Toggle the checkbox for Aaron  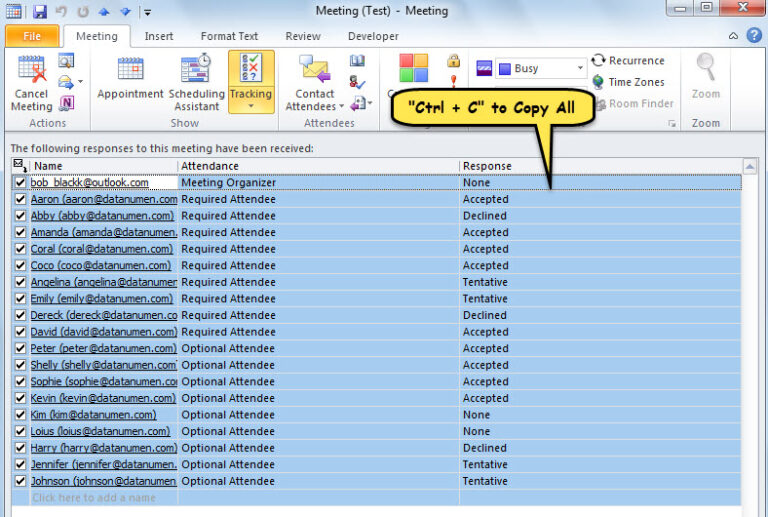[x=20, y=199]
